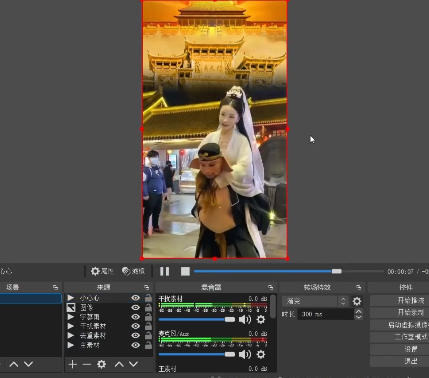429x378 pixels.
Task: Open 麦克风/Aux audio channel settings gear
Action: click(261, 354)
